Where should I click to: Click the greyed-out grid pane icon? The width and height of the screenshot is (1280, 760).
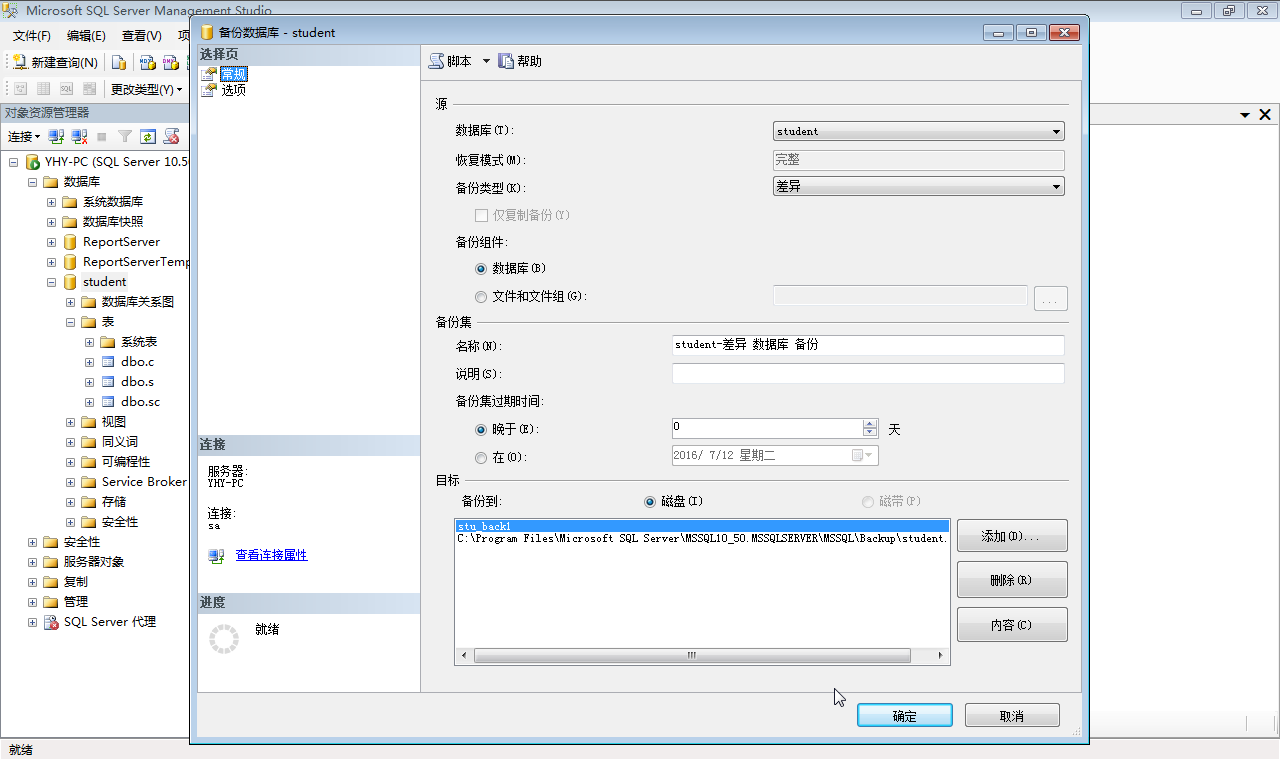[x=43, y=89]
